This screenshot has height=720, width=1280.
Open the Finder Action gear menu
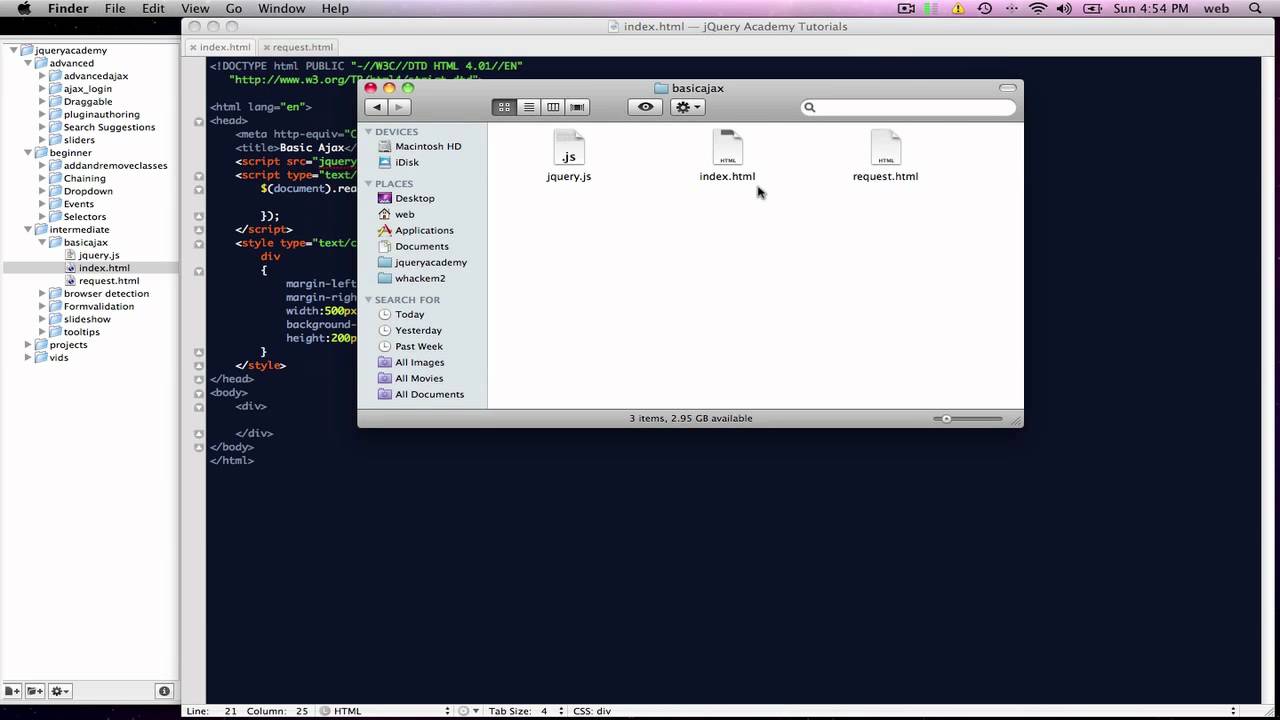[x=688, y=107]
